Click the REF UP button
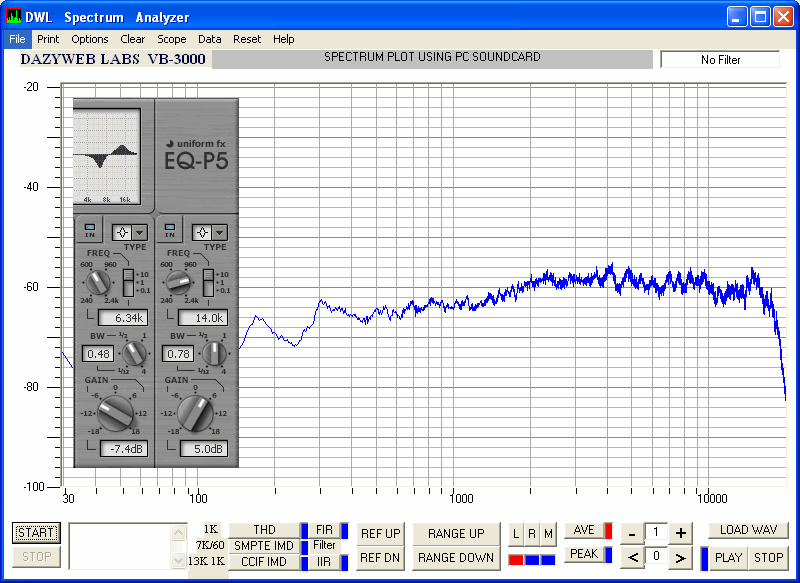 pos(381,534)
